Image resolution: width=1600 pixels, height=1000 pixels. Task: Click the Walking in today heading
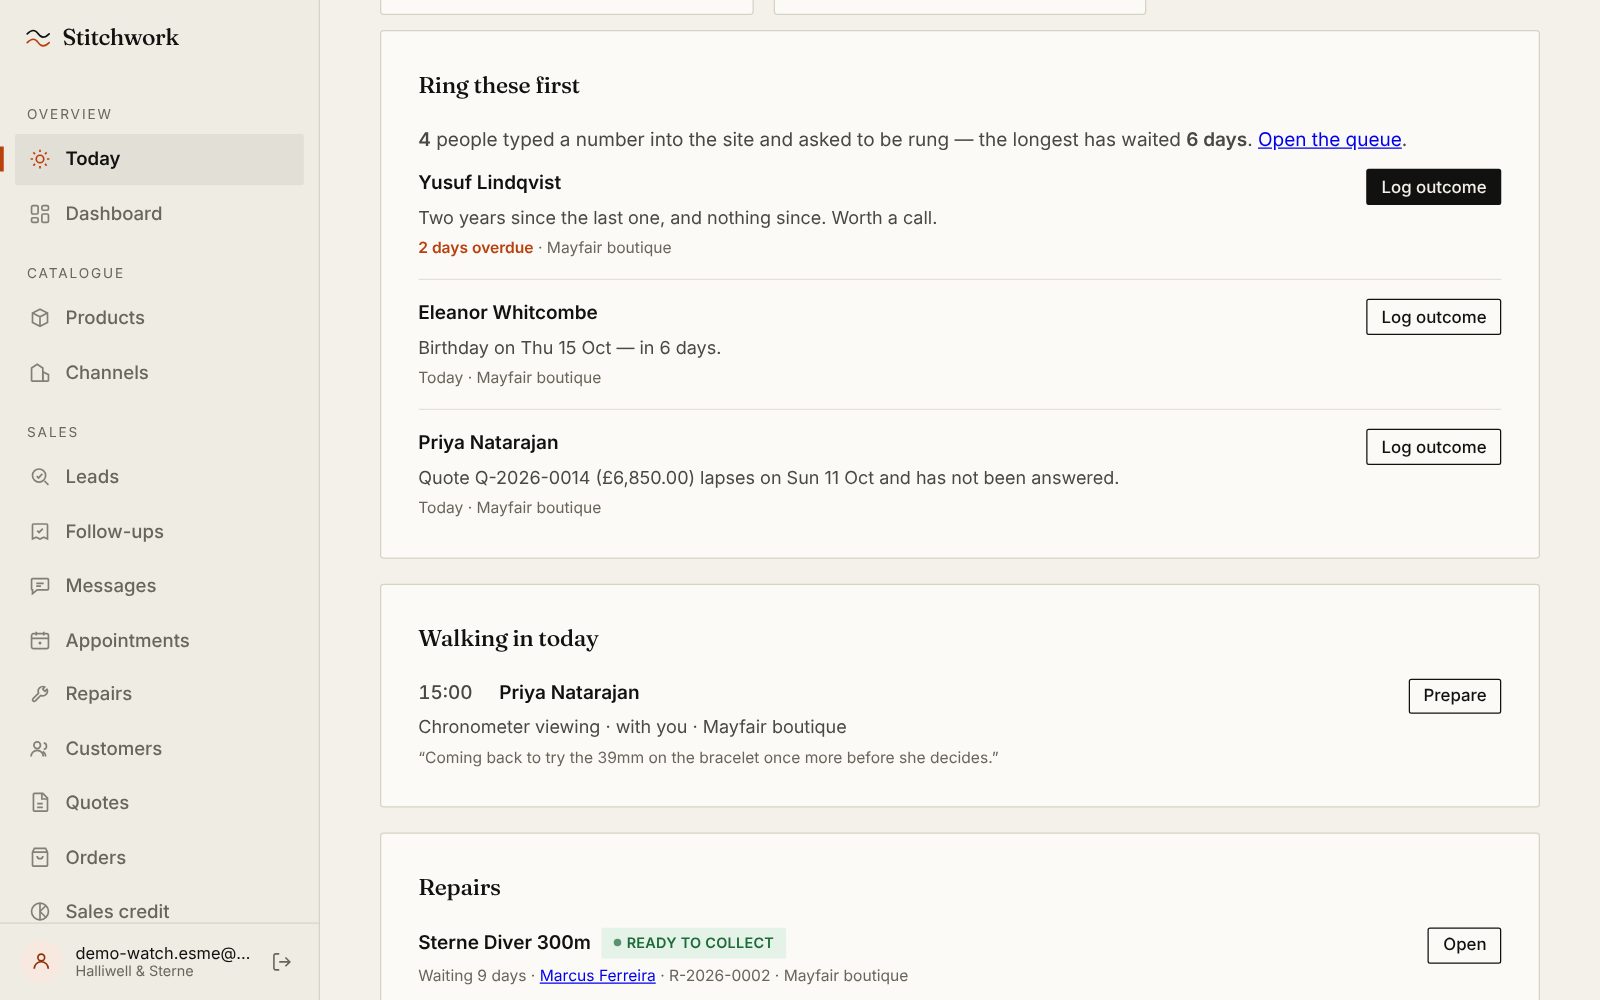click(x=508, y=639)
